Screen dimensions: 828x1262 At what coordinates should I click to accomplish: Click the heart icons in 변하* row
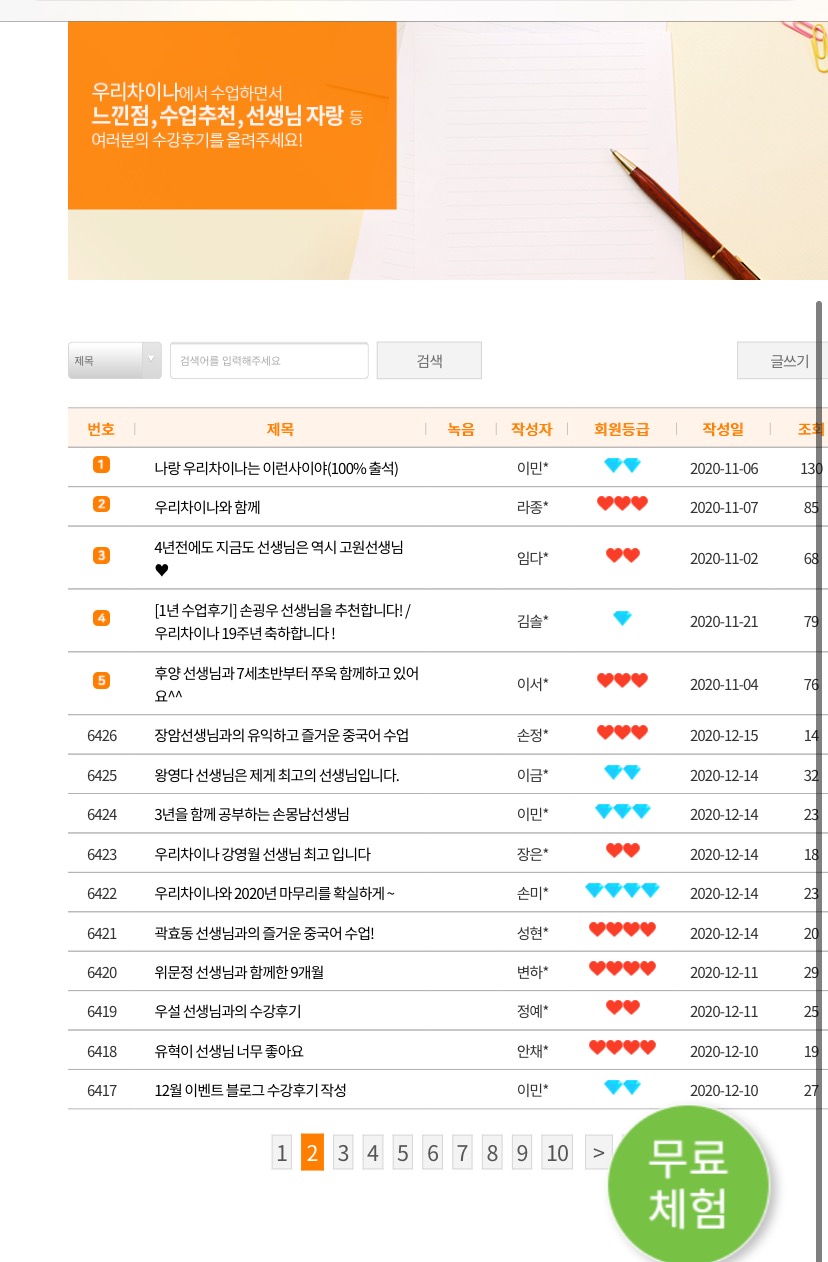[x=622, y=968]
